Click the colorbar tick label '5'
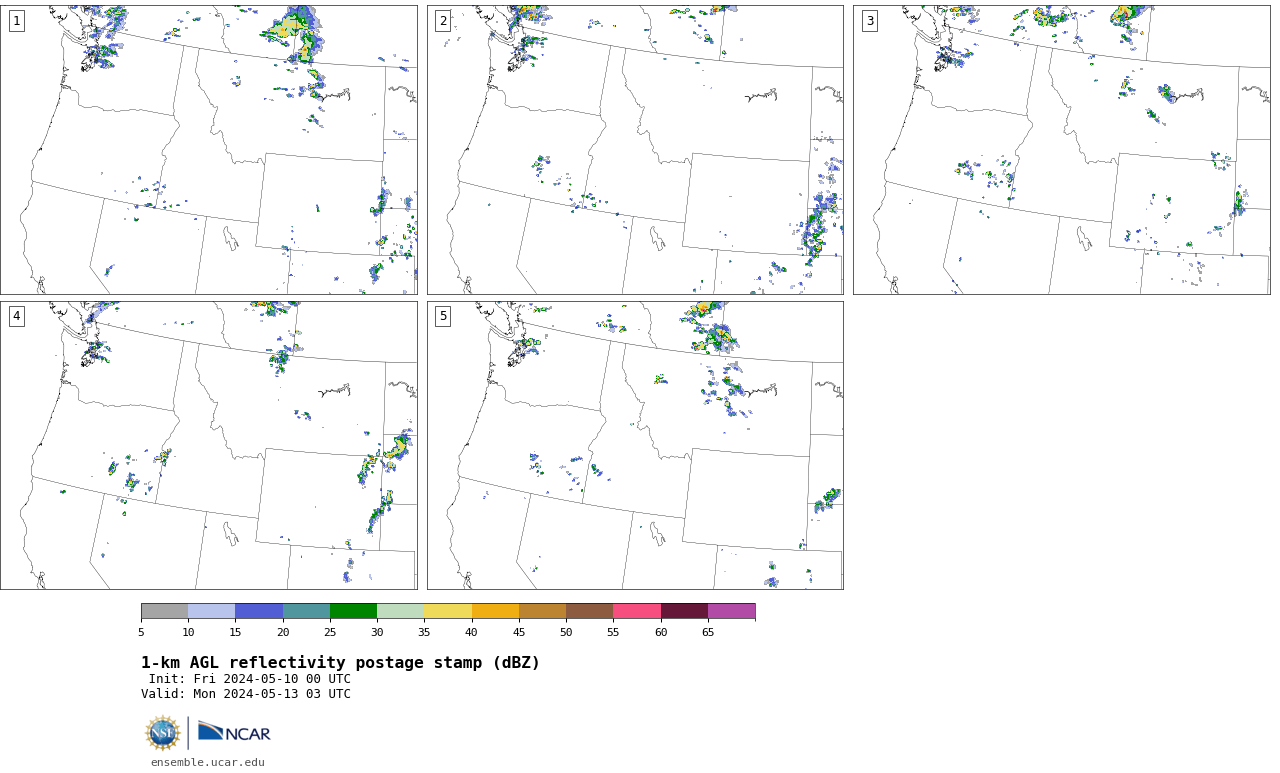The width and height of the screenshot is (1280, 773). coord(141,632)
